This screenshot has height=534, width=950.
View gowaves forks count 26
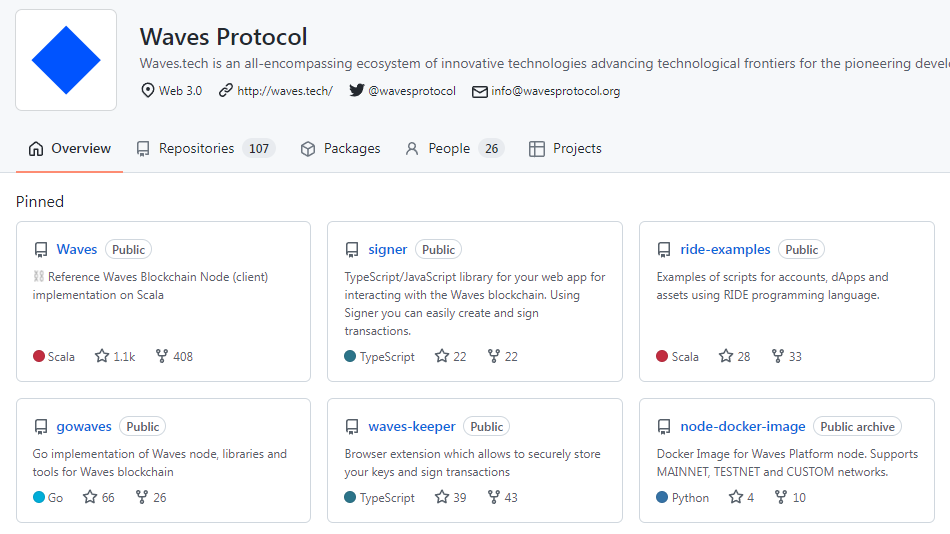151,497
